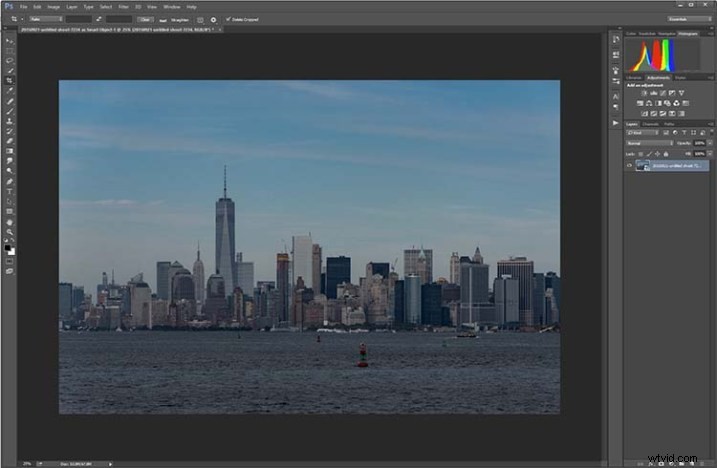Screen dimensions: 717x468
Task: Open the Crop tool preset picker arrow
Action: [22, 19]
